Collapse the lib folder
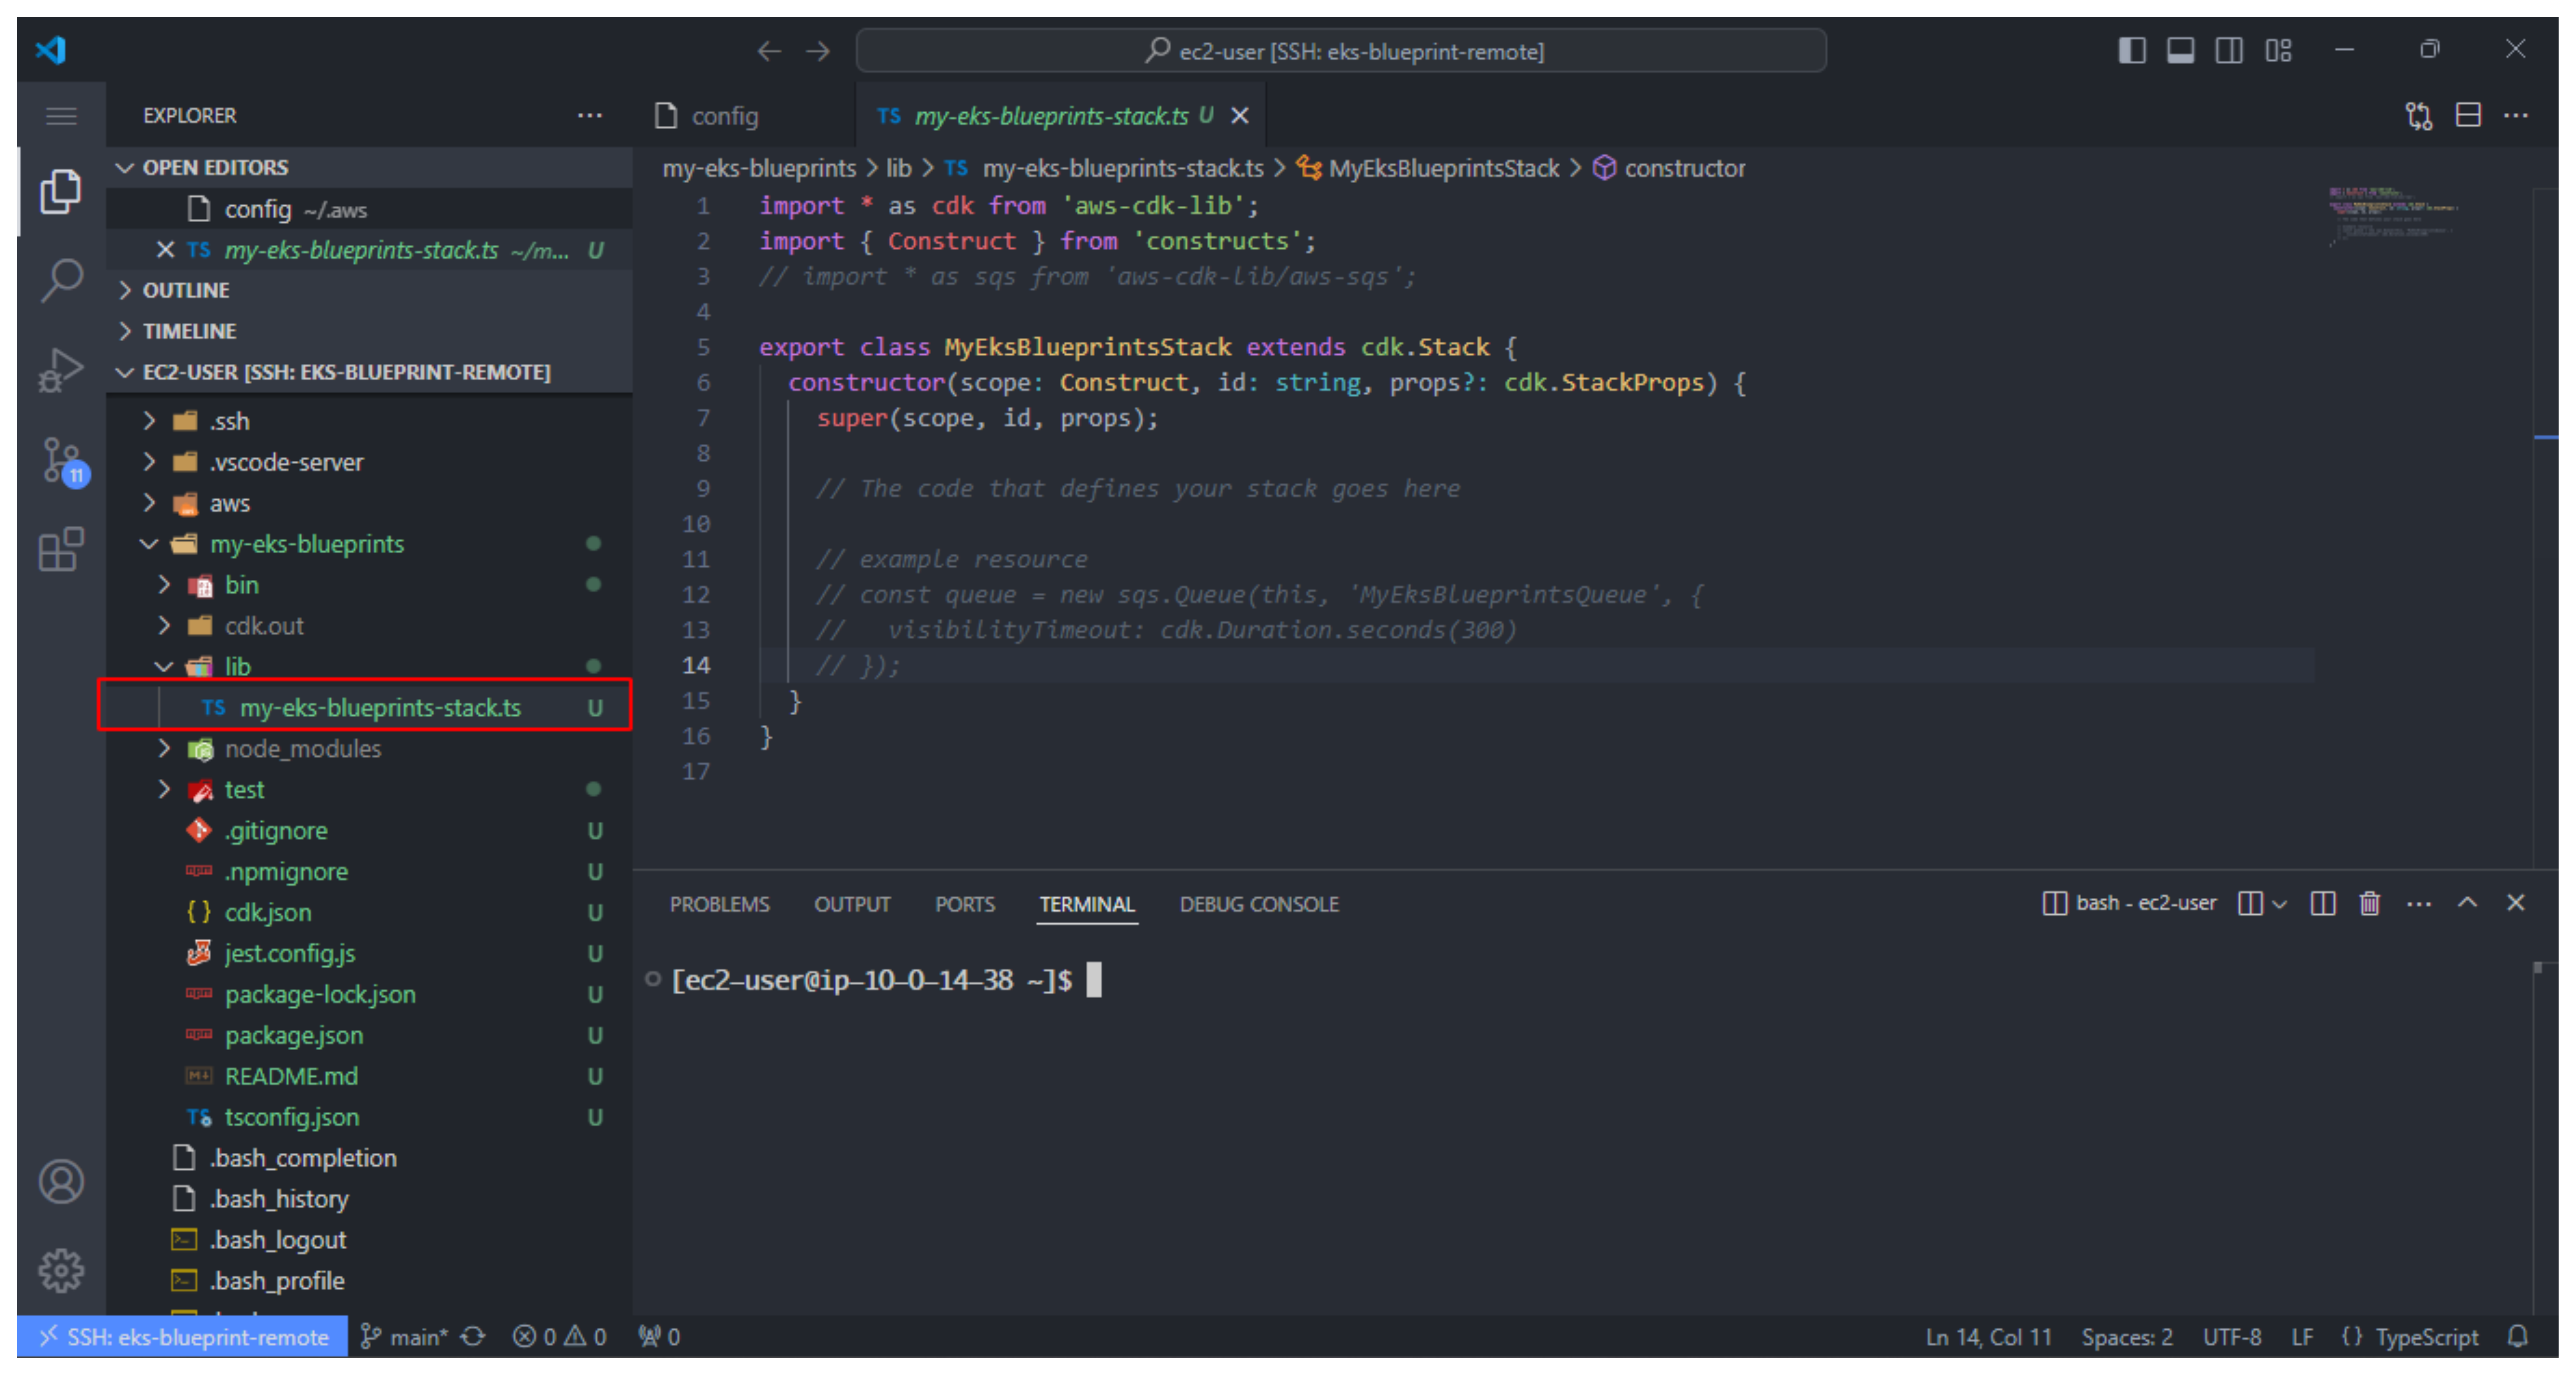Screen dimensions: 2576x1375 click(x=368, y=666)
